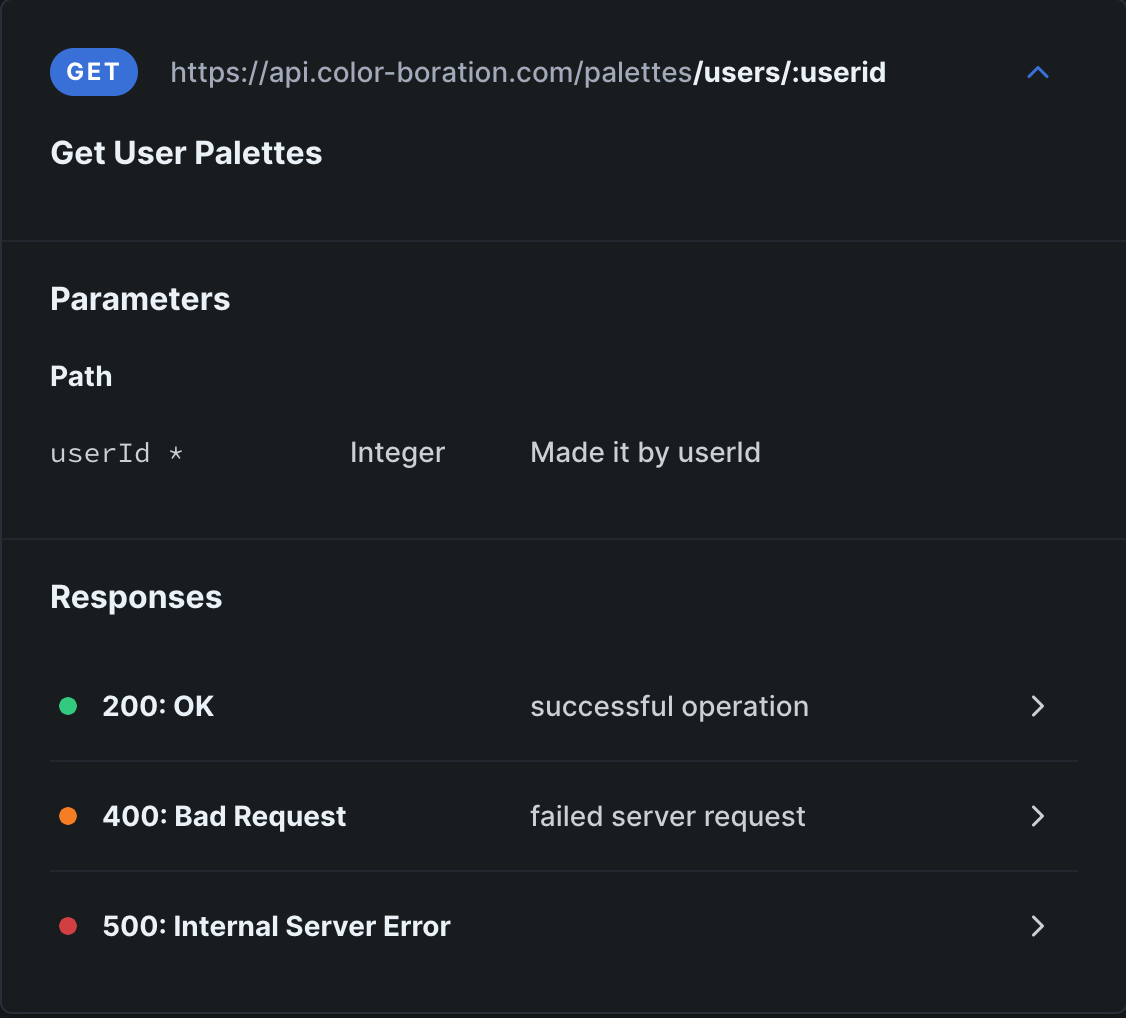This screenshot has height=1018, width=1126.
Task: Click the Responses section heading
Action: click(x=136, y=597)
